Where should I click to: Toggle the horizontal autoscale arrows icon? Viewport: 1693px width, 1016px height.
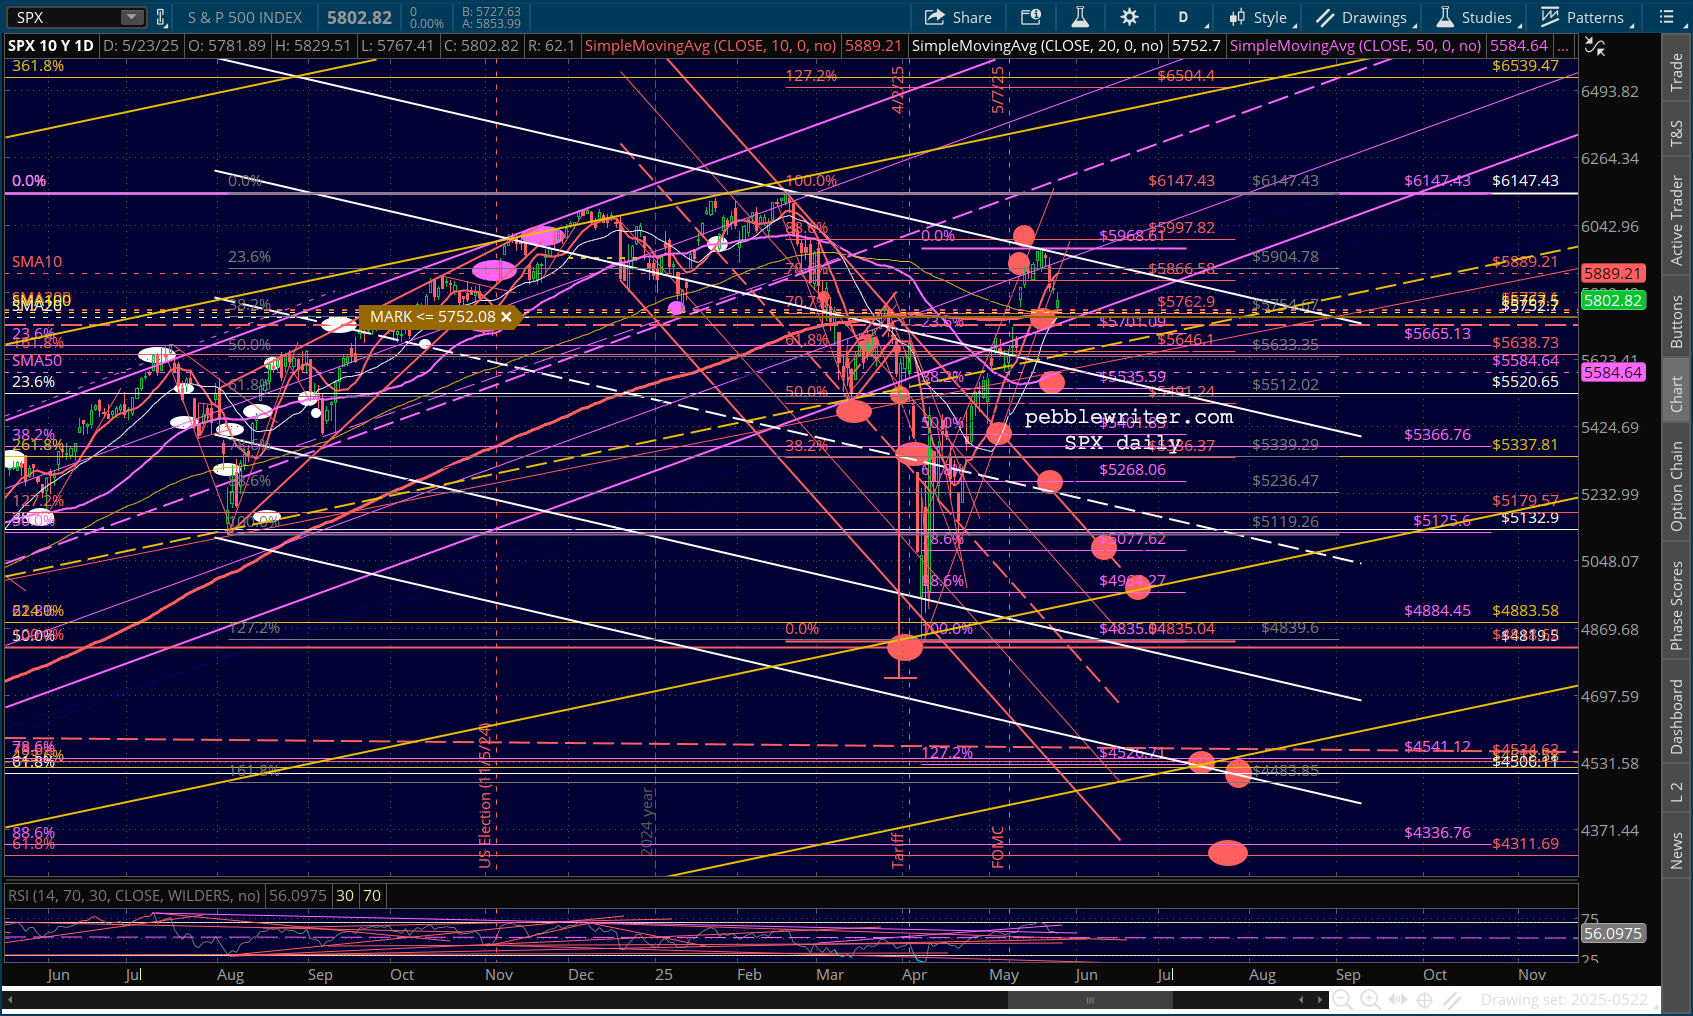point(1398,999)
